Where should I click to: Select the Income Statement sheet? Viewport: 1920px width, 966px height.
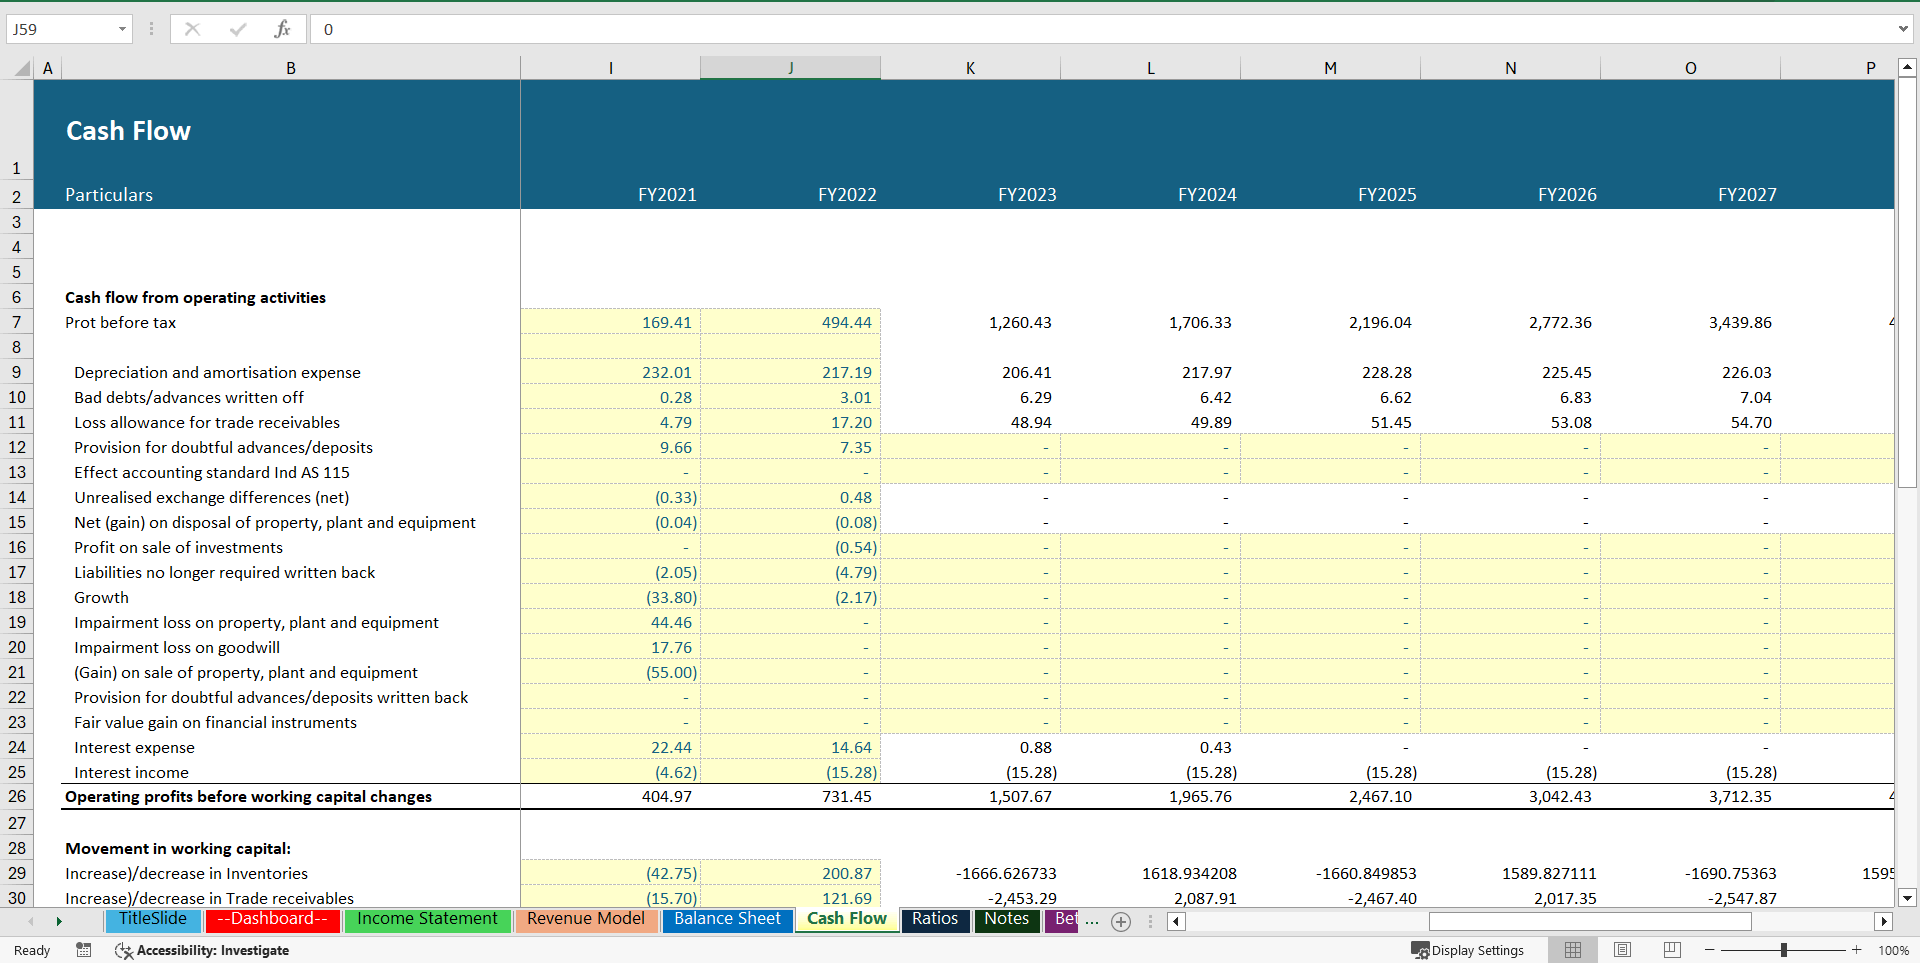[x=428, y=919]
